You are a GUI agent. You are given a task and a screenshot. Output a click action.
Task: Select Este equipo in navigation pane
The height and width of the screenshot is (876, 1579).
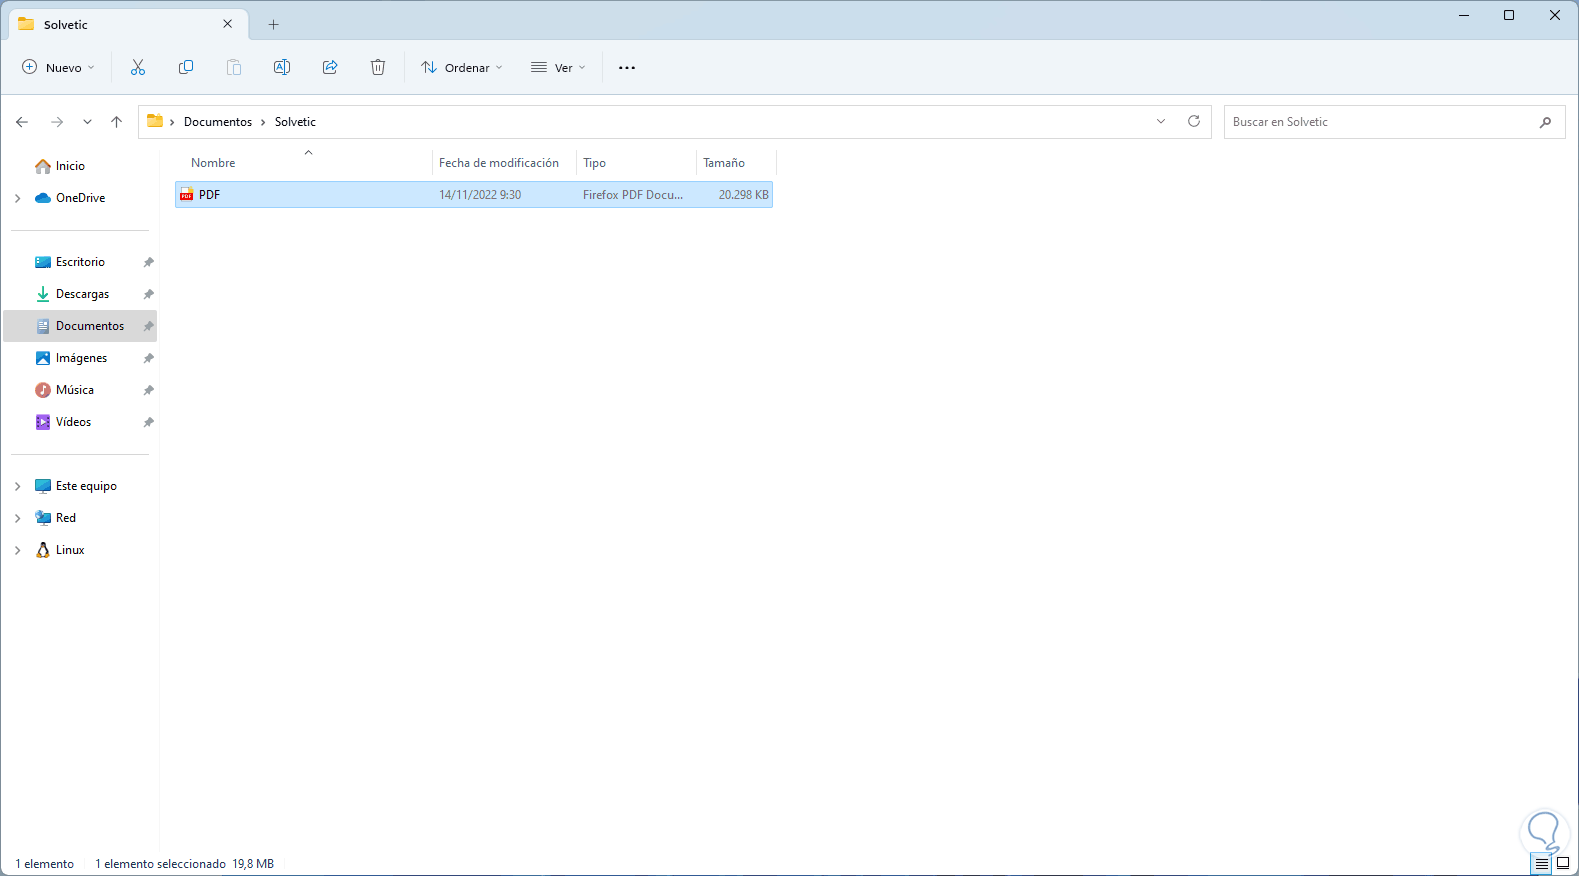(x=86, y=486)
